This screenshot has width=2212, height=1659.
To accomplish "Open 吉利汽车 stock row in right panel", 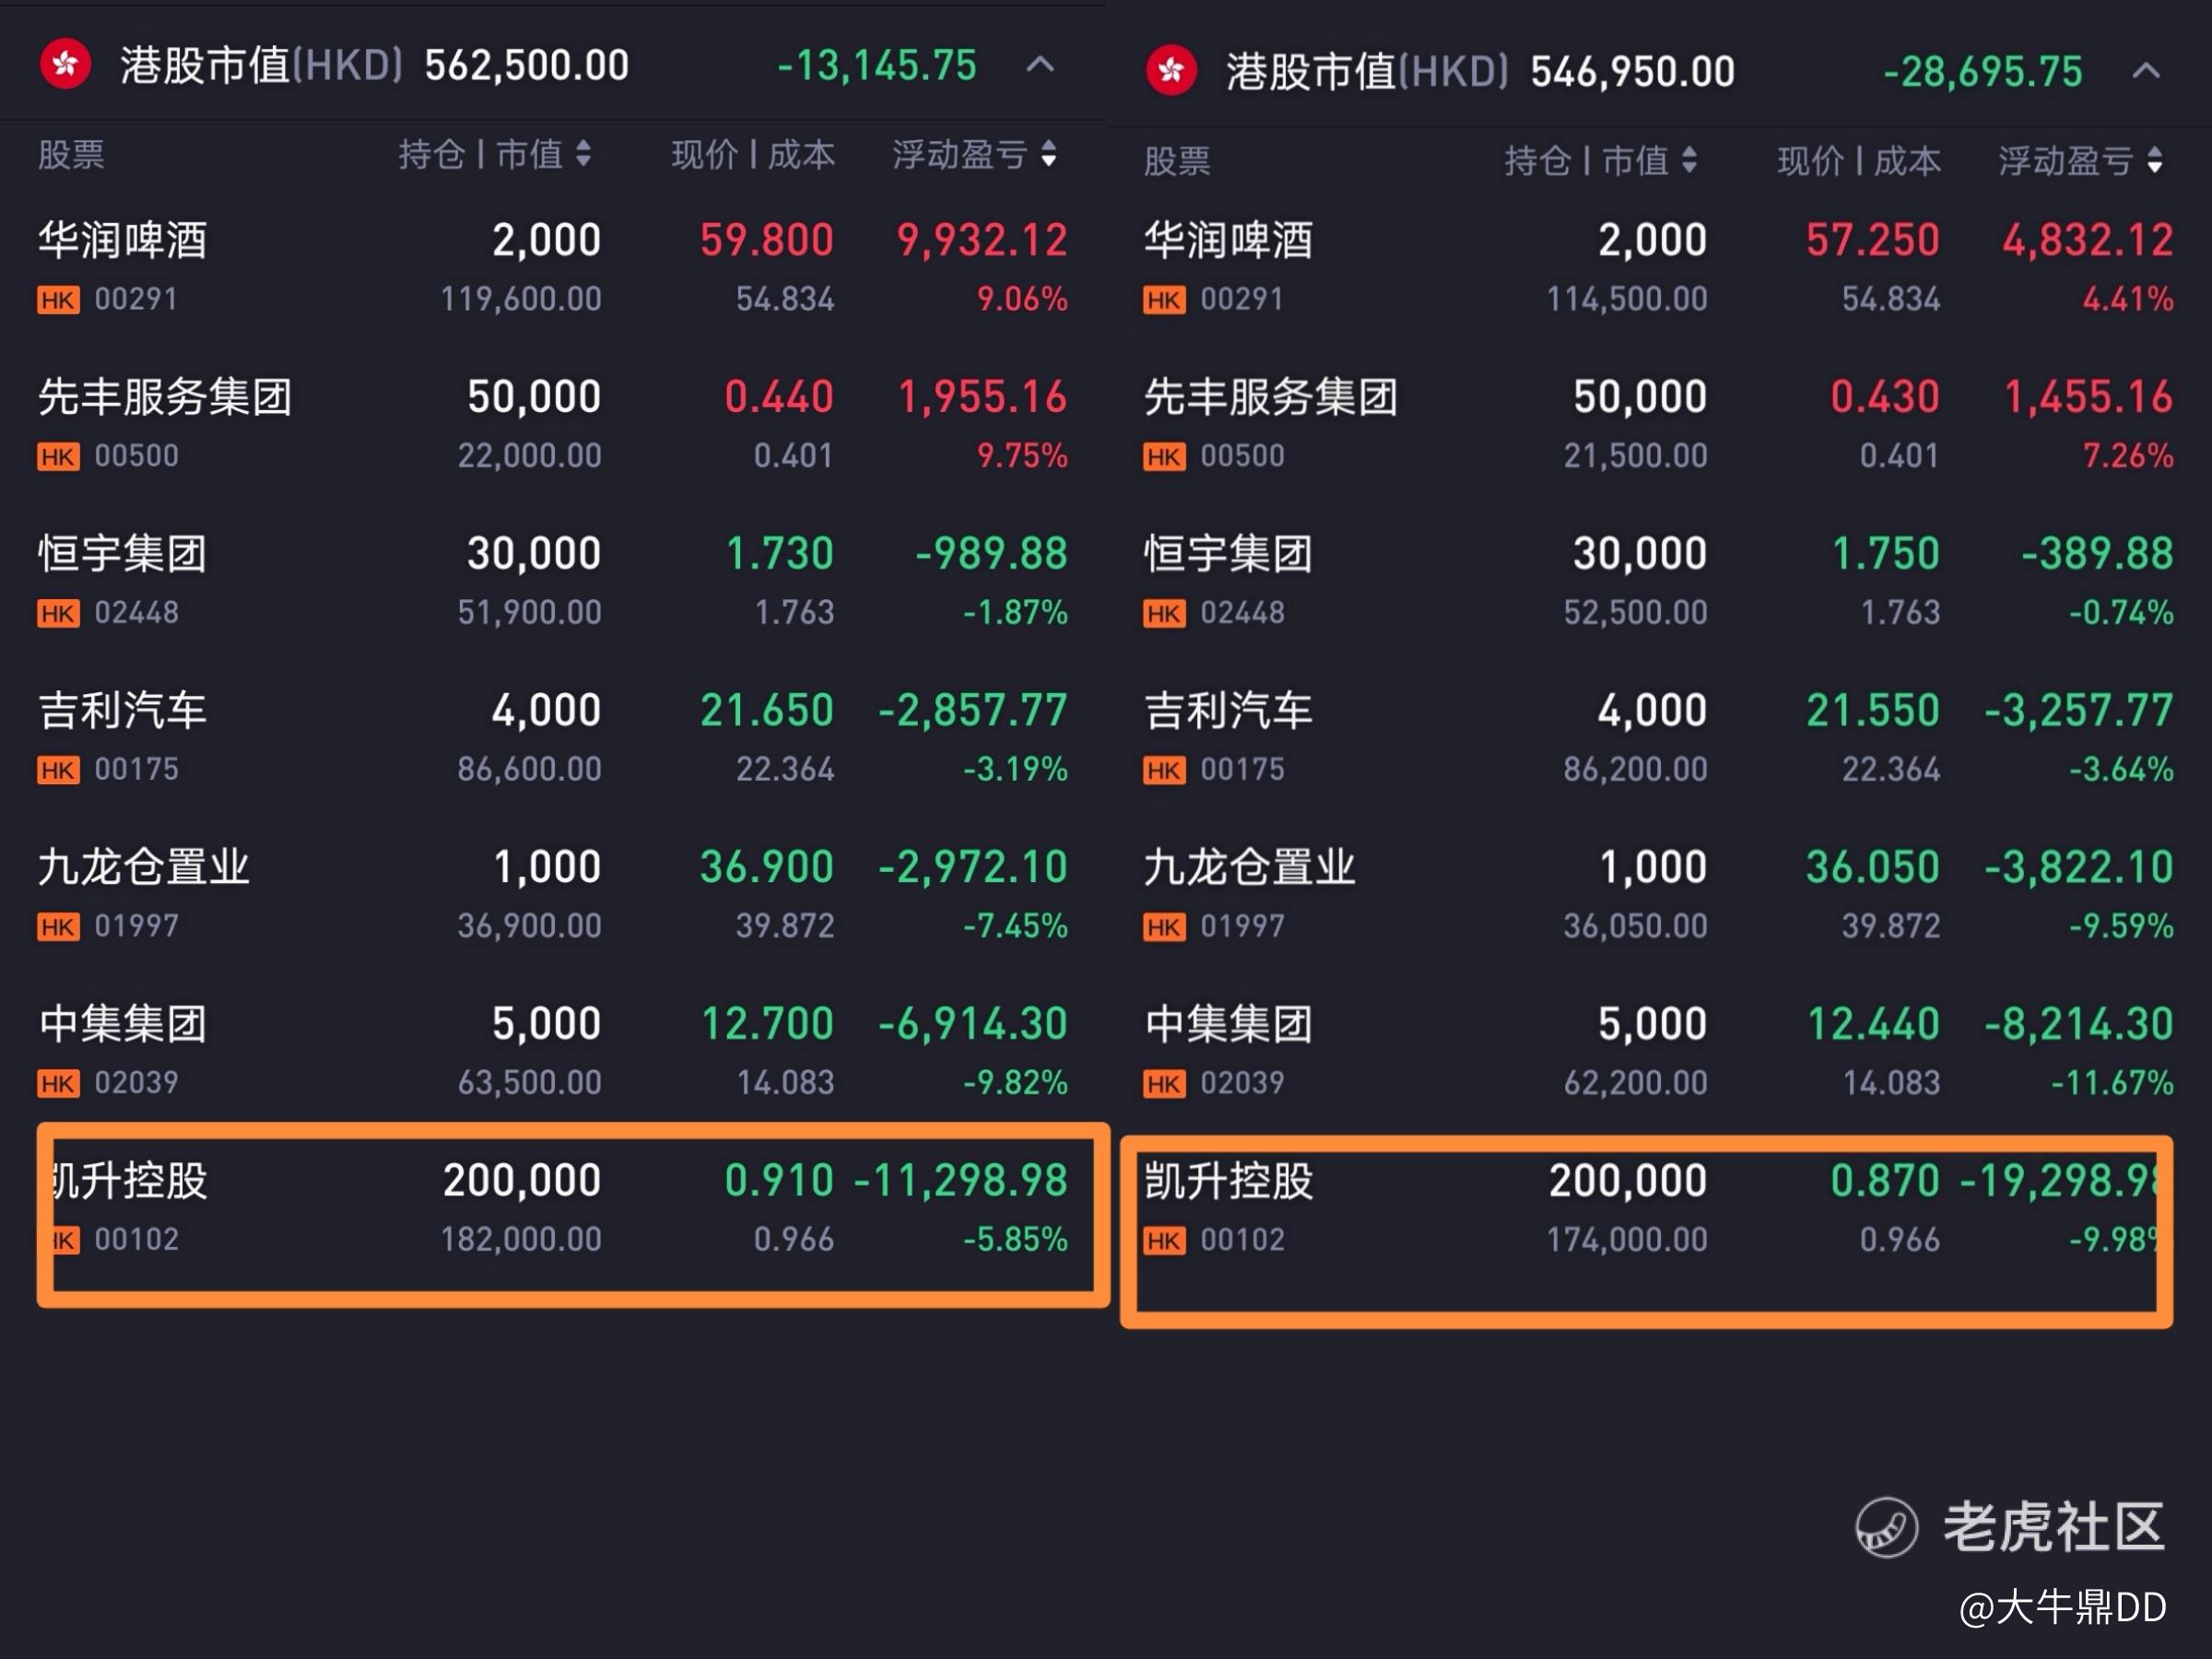I will coord(1228,711).
